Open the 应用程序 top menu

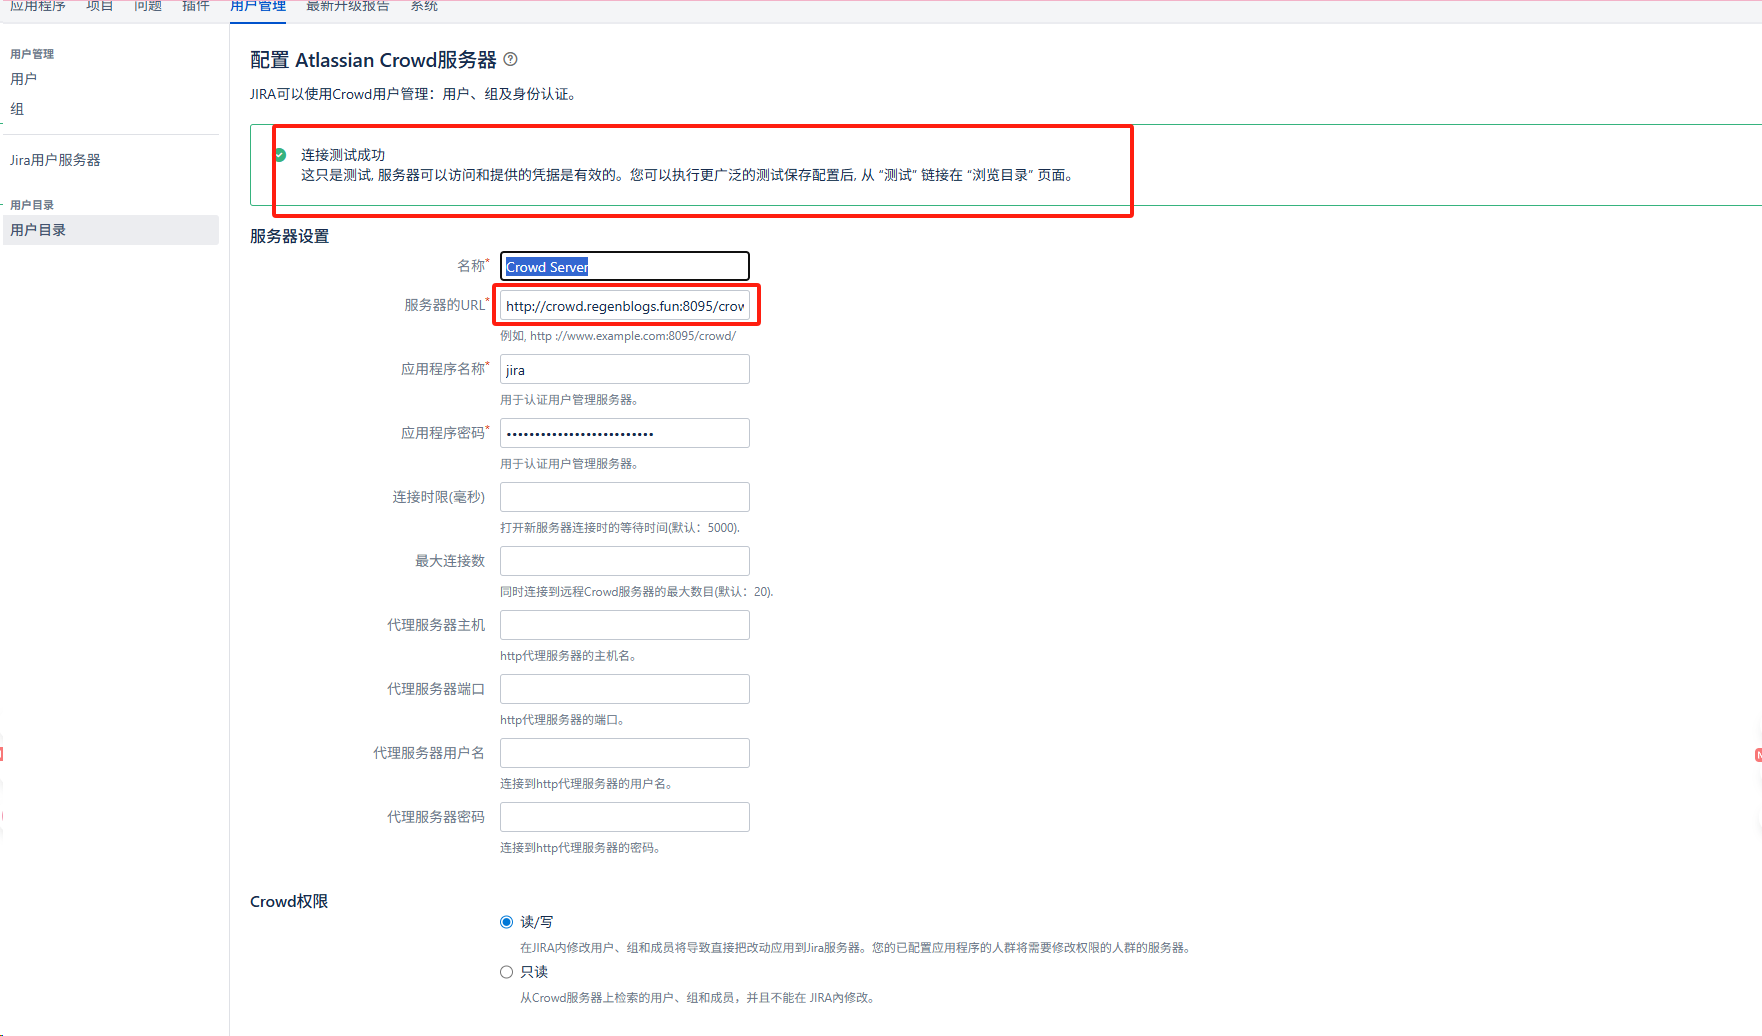tap(38, 6)
